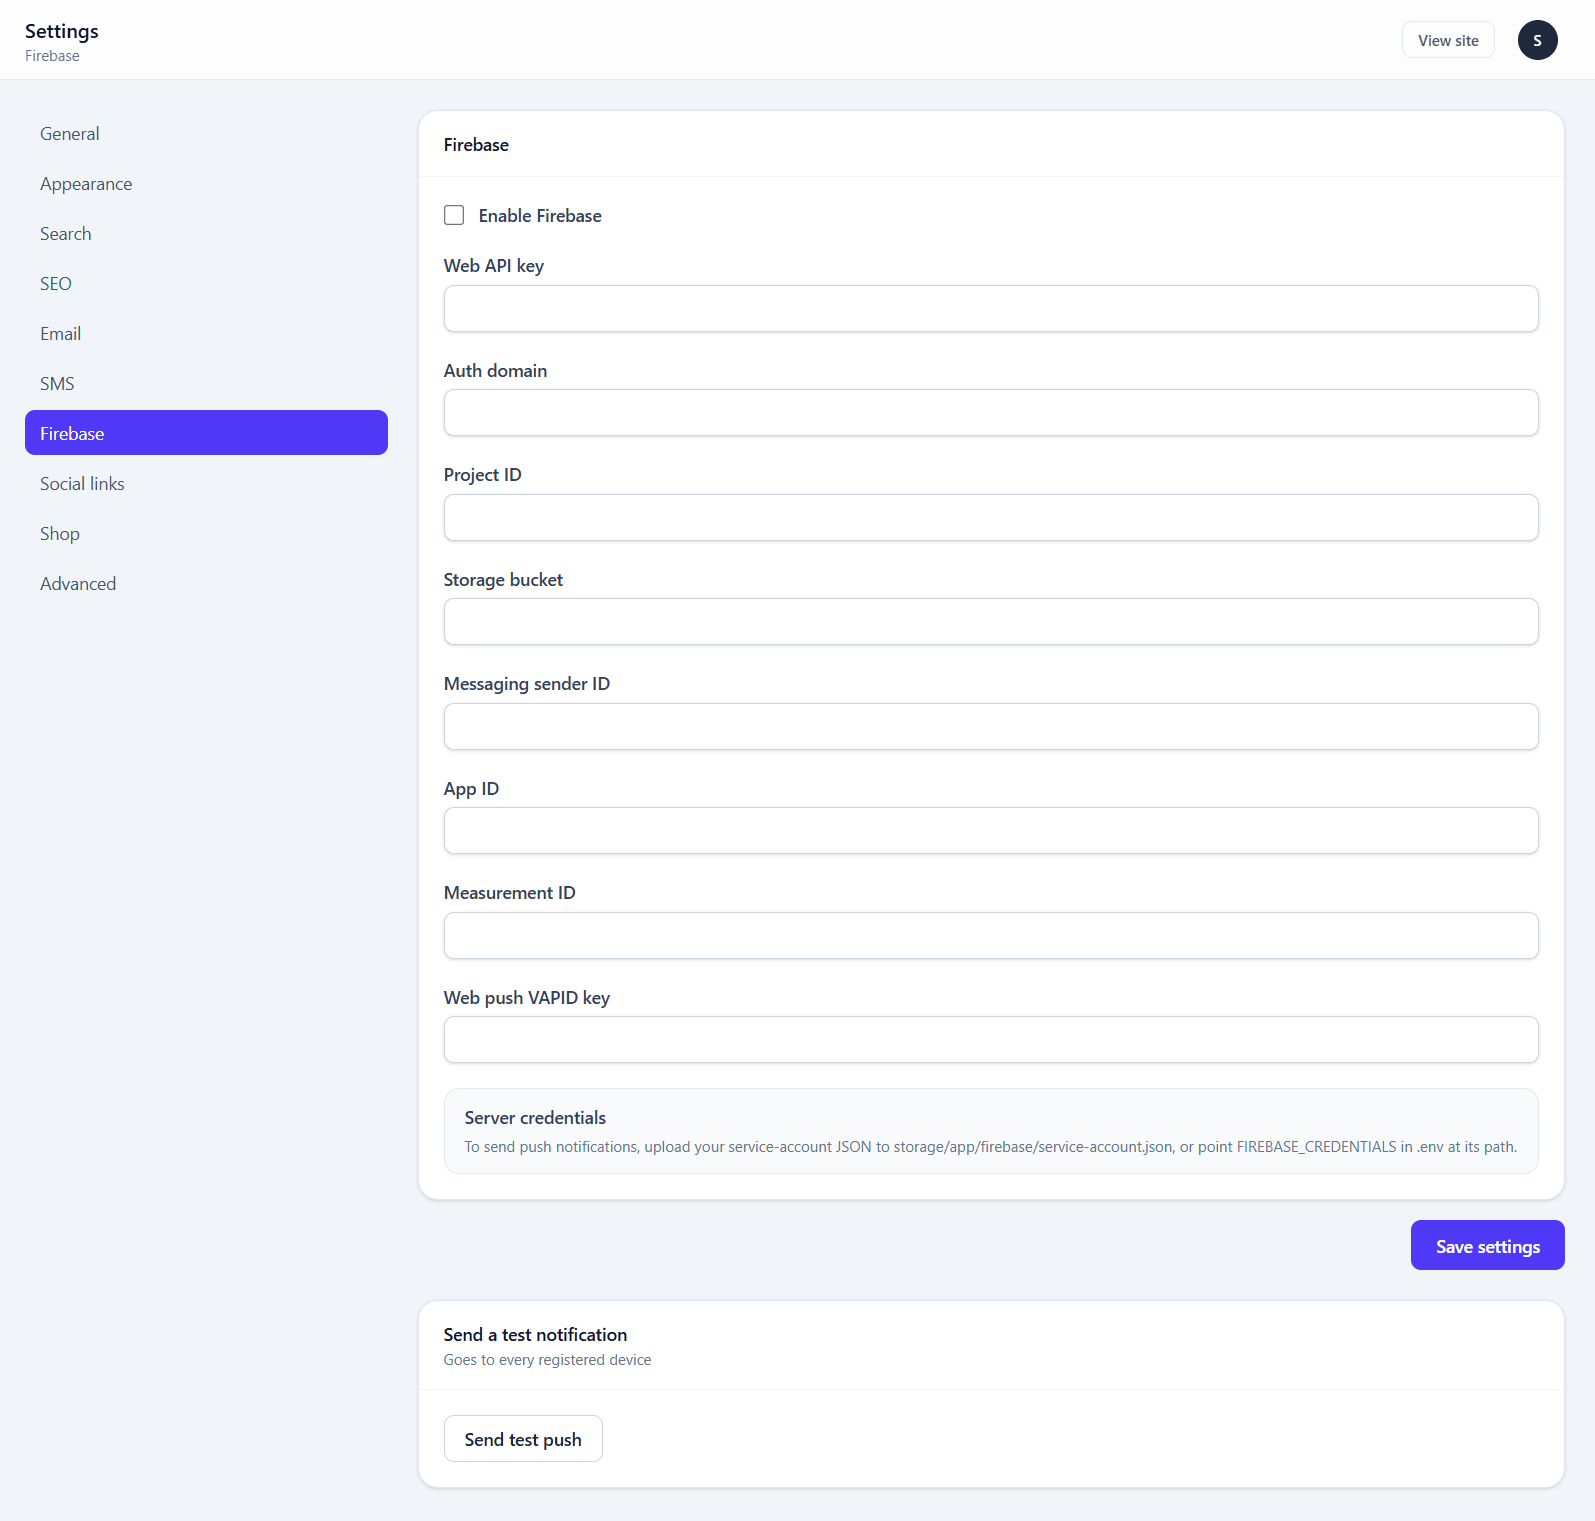Send a test push notification
Viewport: 1595px width, 1521px height.
click(523, 1438)
